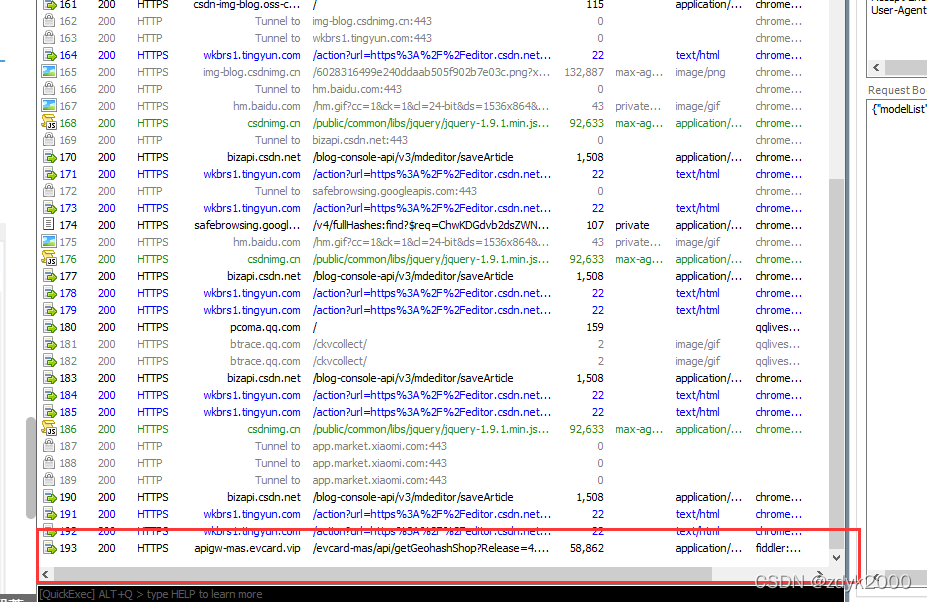
Task: Click the JS script icon of session 168
Action: 49,123
